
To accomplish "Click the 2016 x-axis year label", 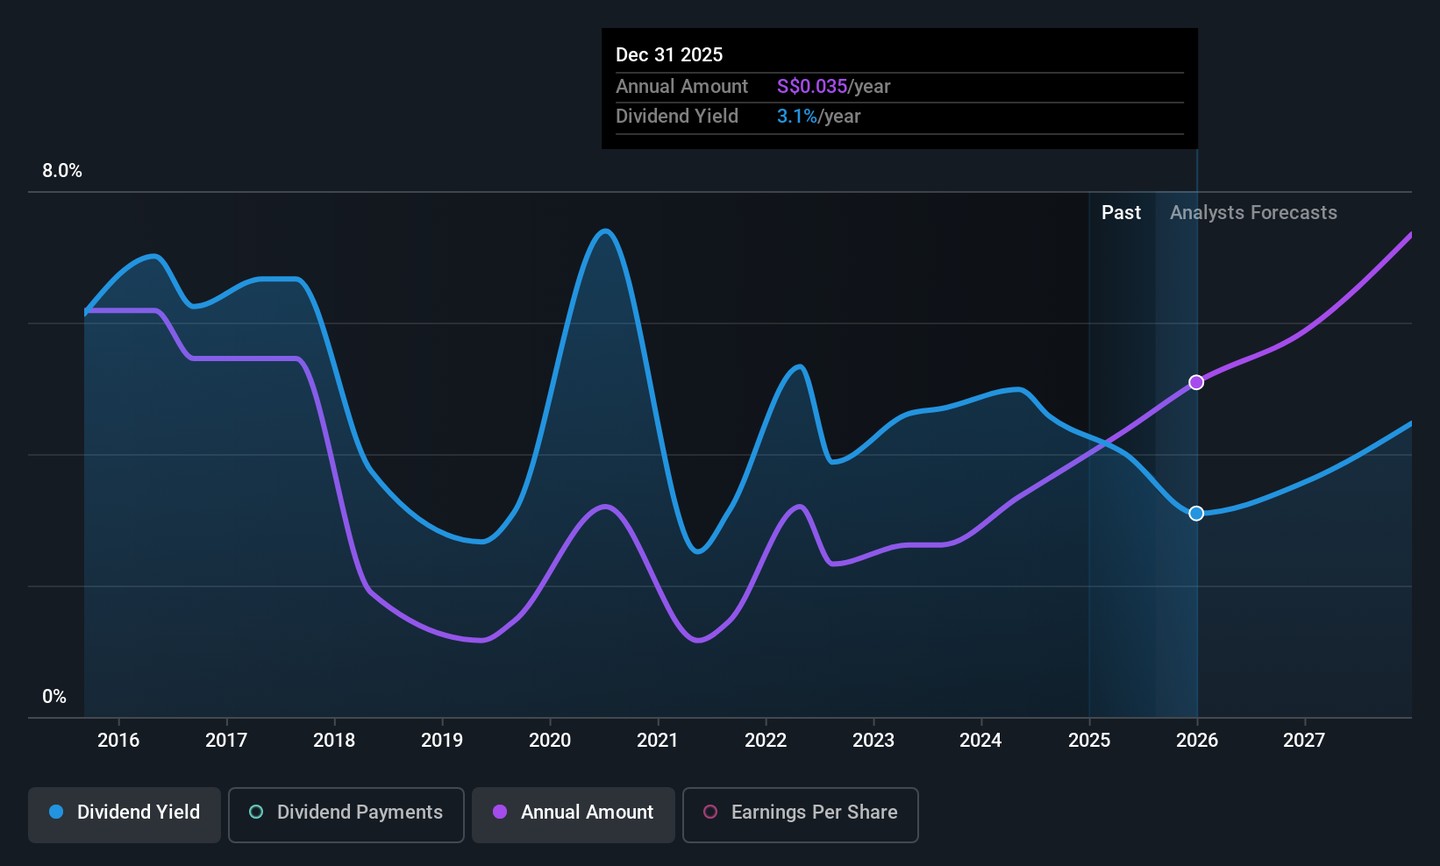I will click(118, 741).
